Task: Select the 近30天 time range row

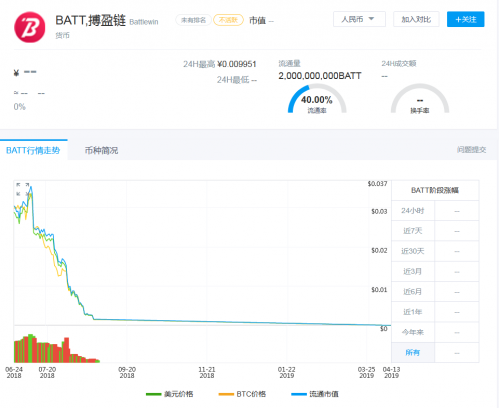Action: tap(435, 251)
